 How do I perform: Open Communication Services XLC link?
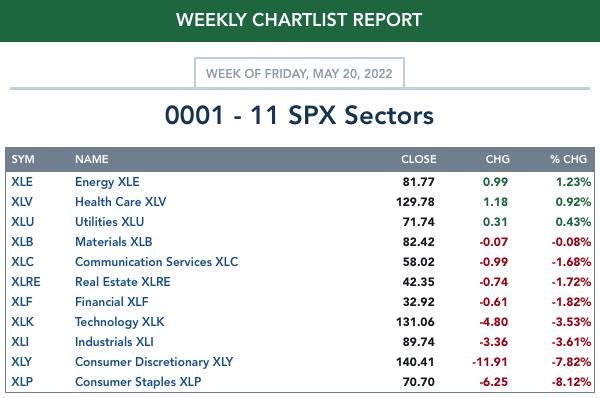157,261
